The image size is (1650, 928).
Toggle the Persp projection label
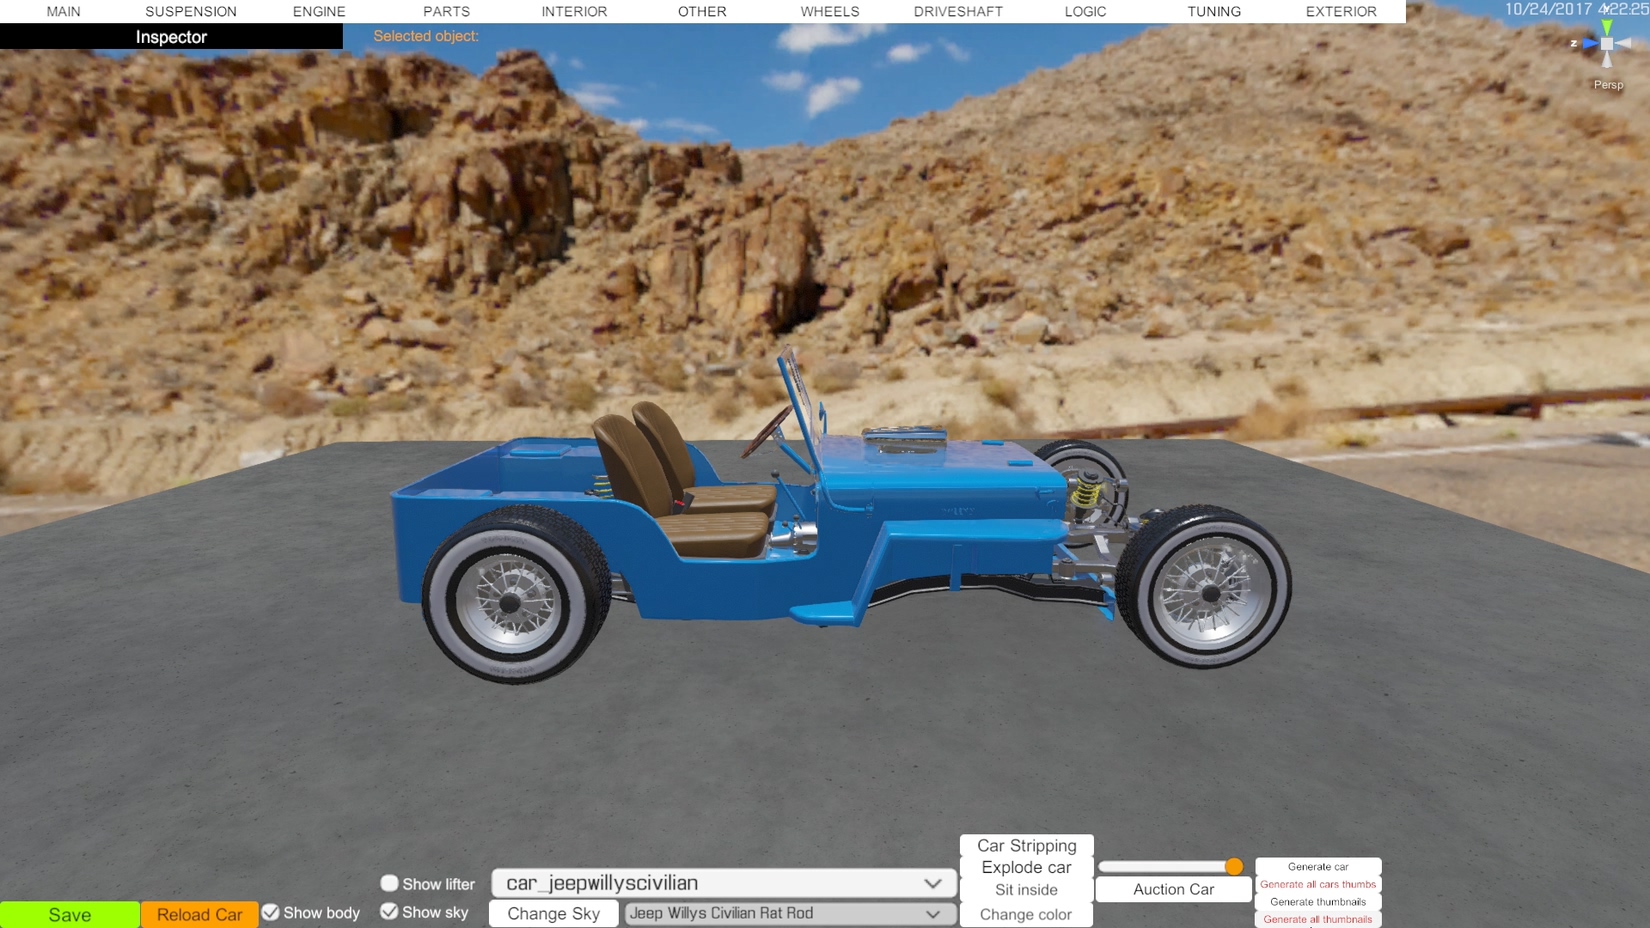(x=1608, y=85)
